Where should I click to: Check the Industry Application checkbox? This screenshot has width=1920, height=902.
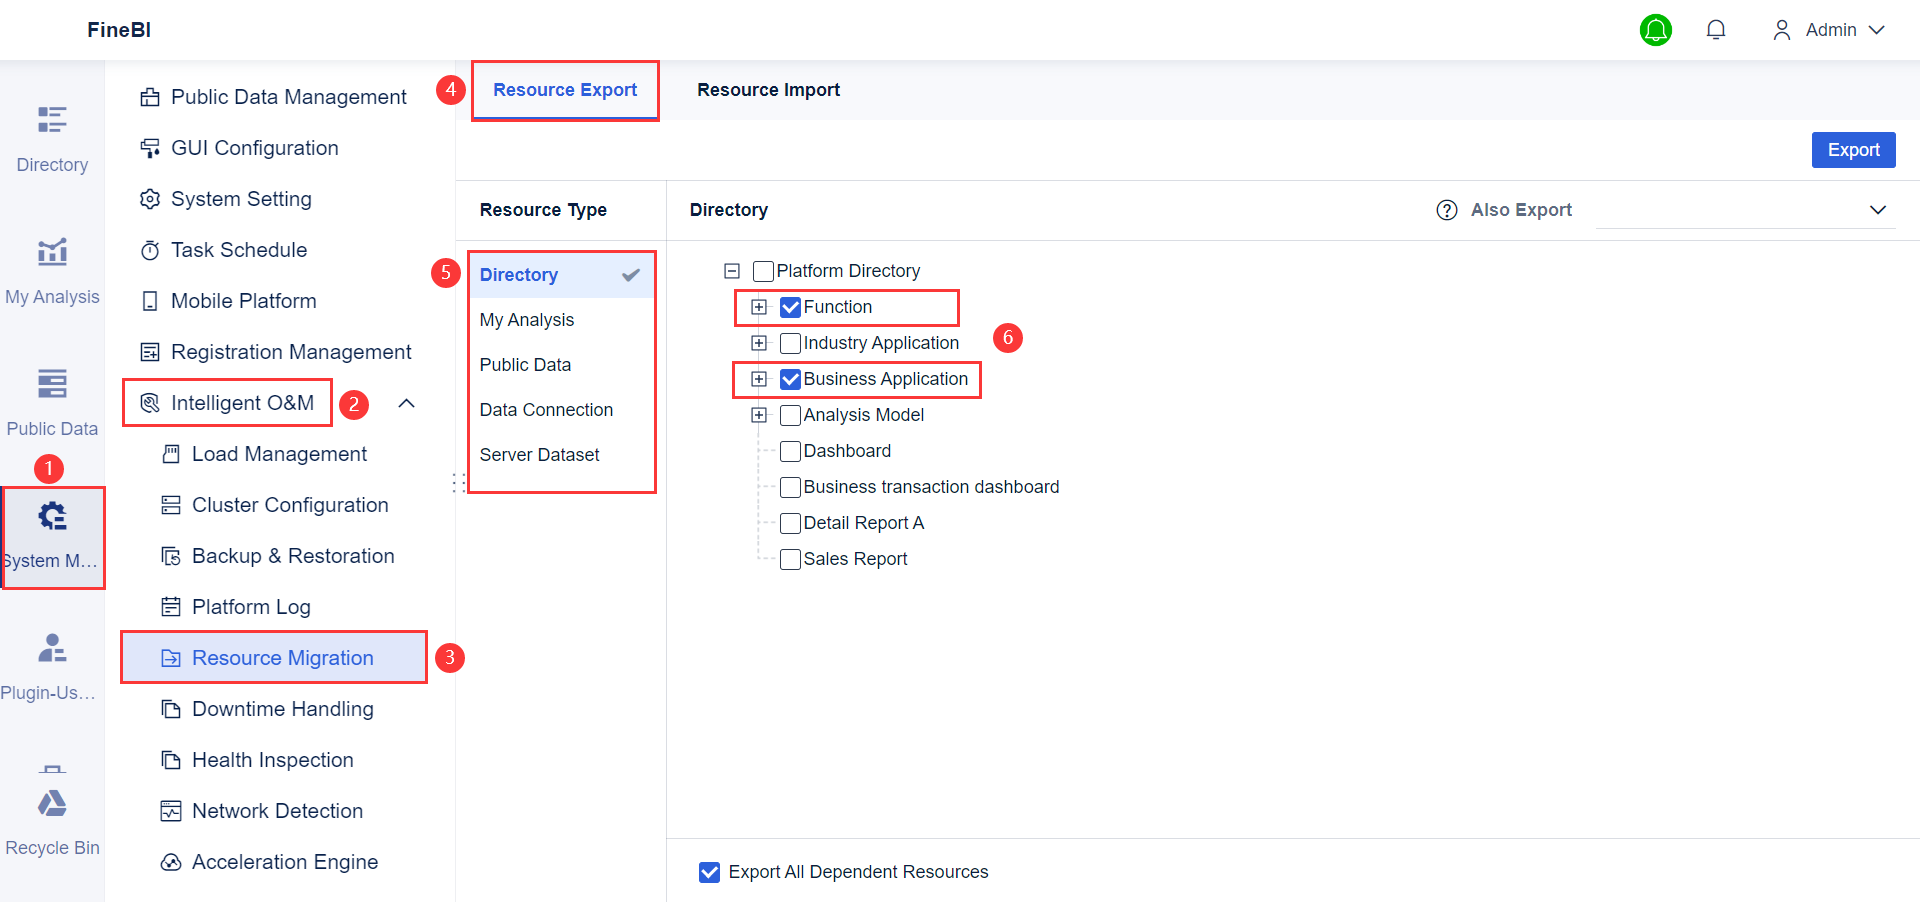click(x=791, y=343)
